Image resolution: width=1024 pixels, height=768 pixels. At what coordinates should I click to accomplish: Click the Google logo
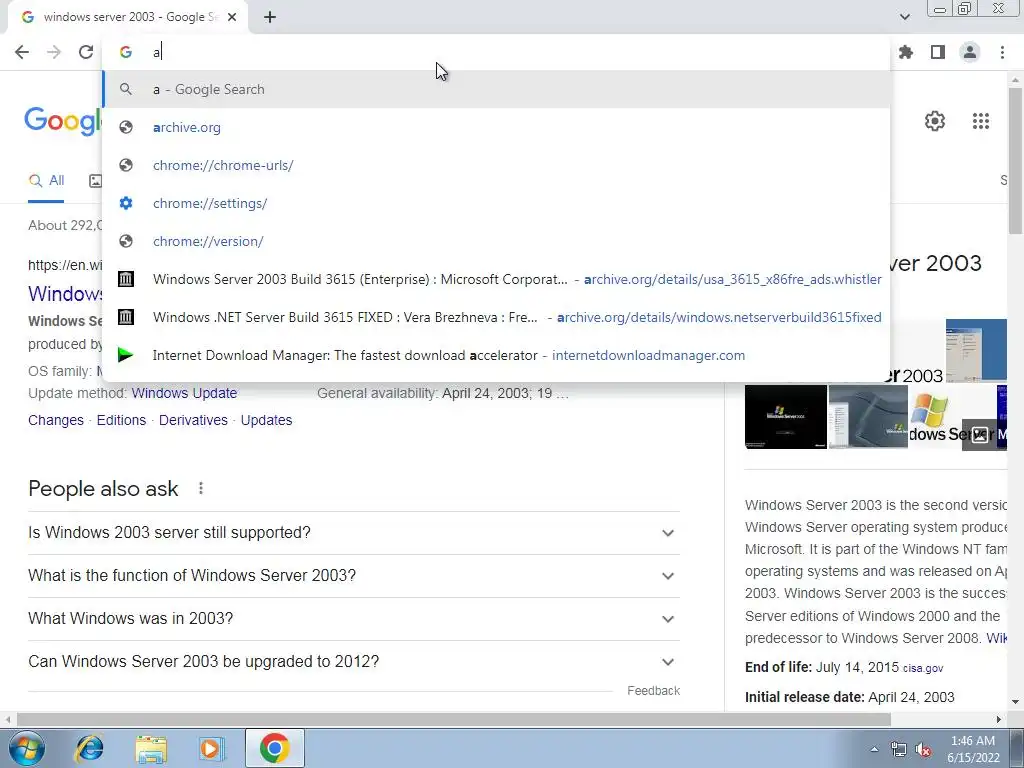pos(63,121)
